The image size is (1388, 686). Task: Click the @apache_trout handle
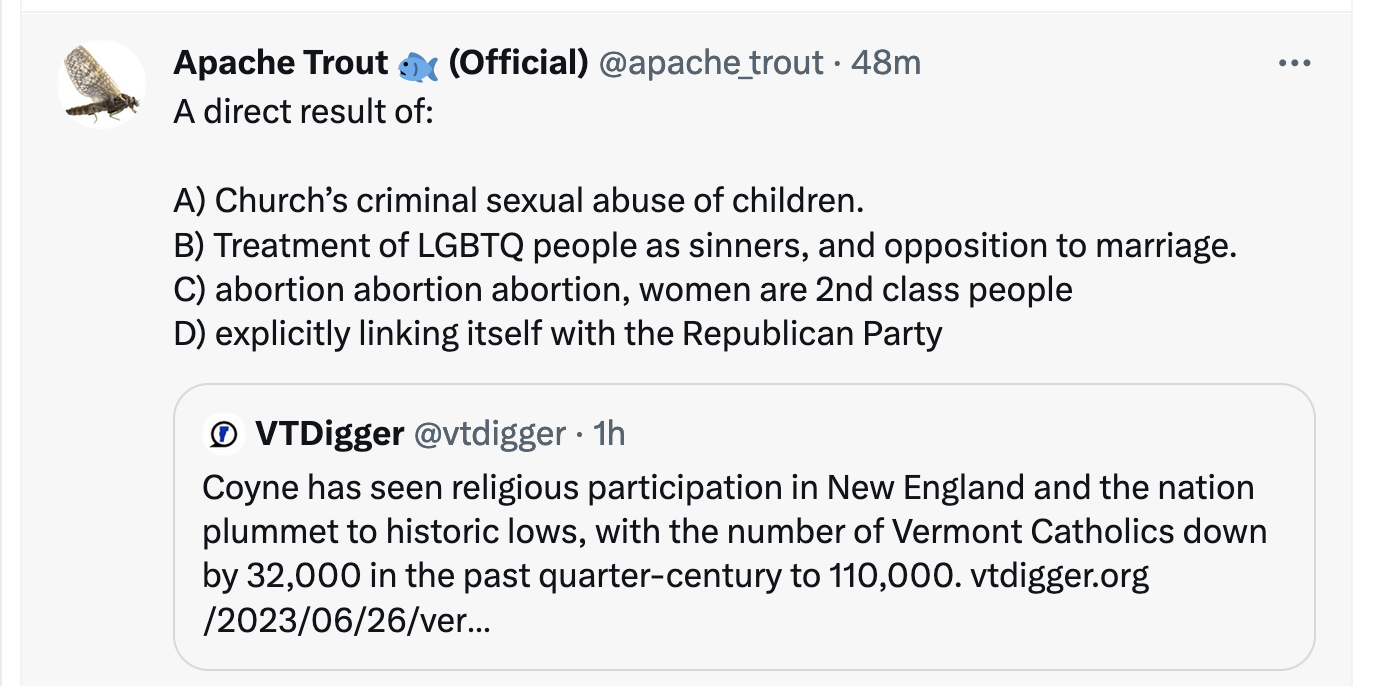click(x=710, y=63)
